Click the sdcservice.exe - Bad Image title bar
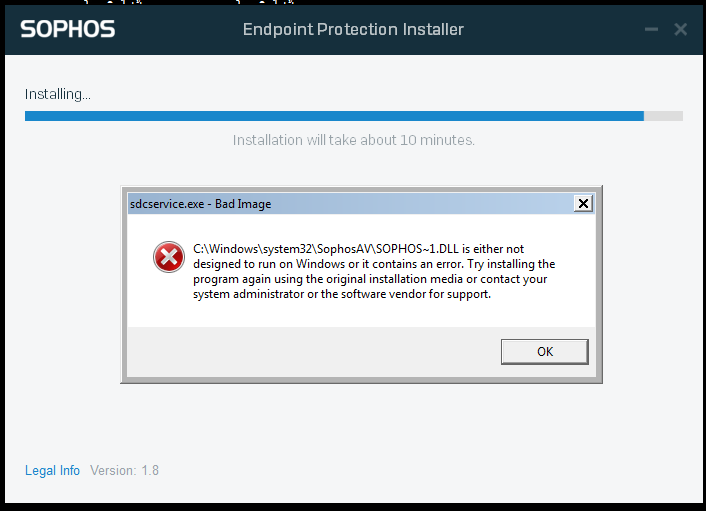 pyautogui.click(x=350, y=203)
